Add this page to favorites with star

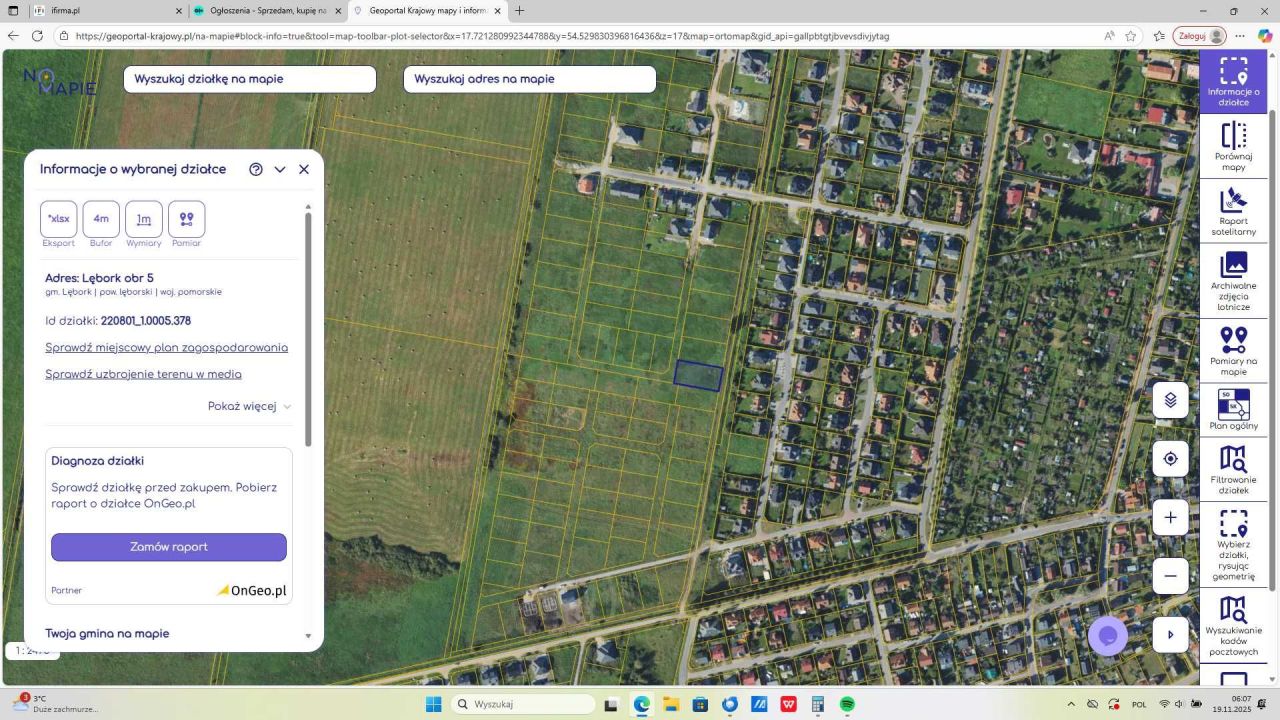click(1131, 36)
